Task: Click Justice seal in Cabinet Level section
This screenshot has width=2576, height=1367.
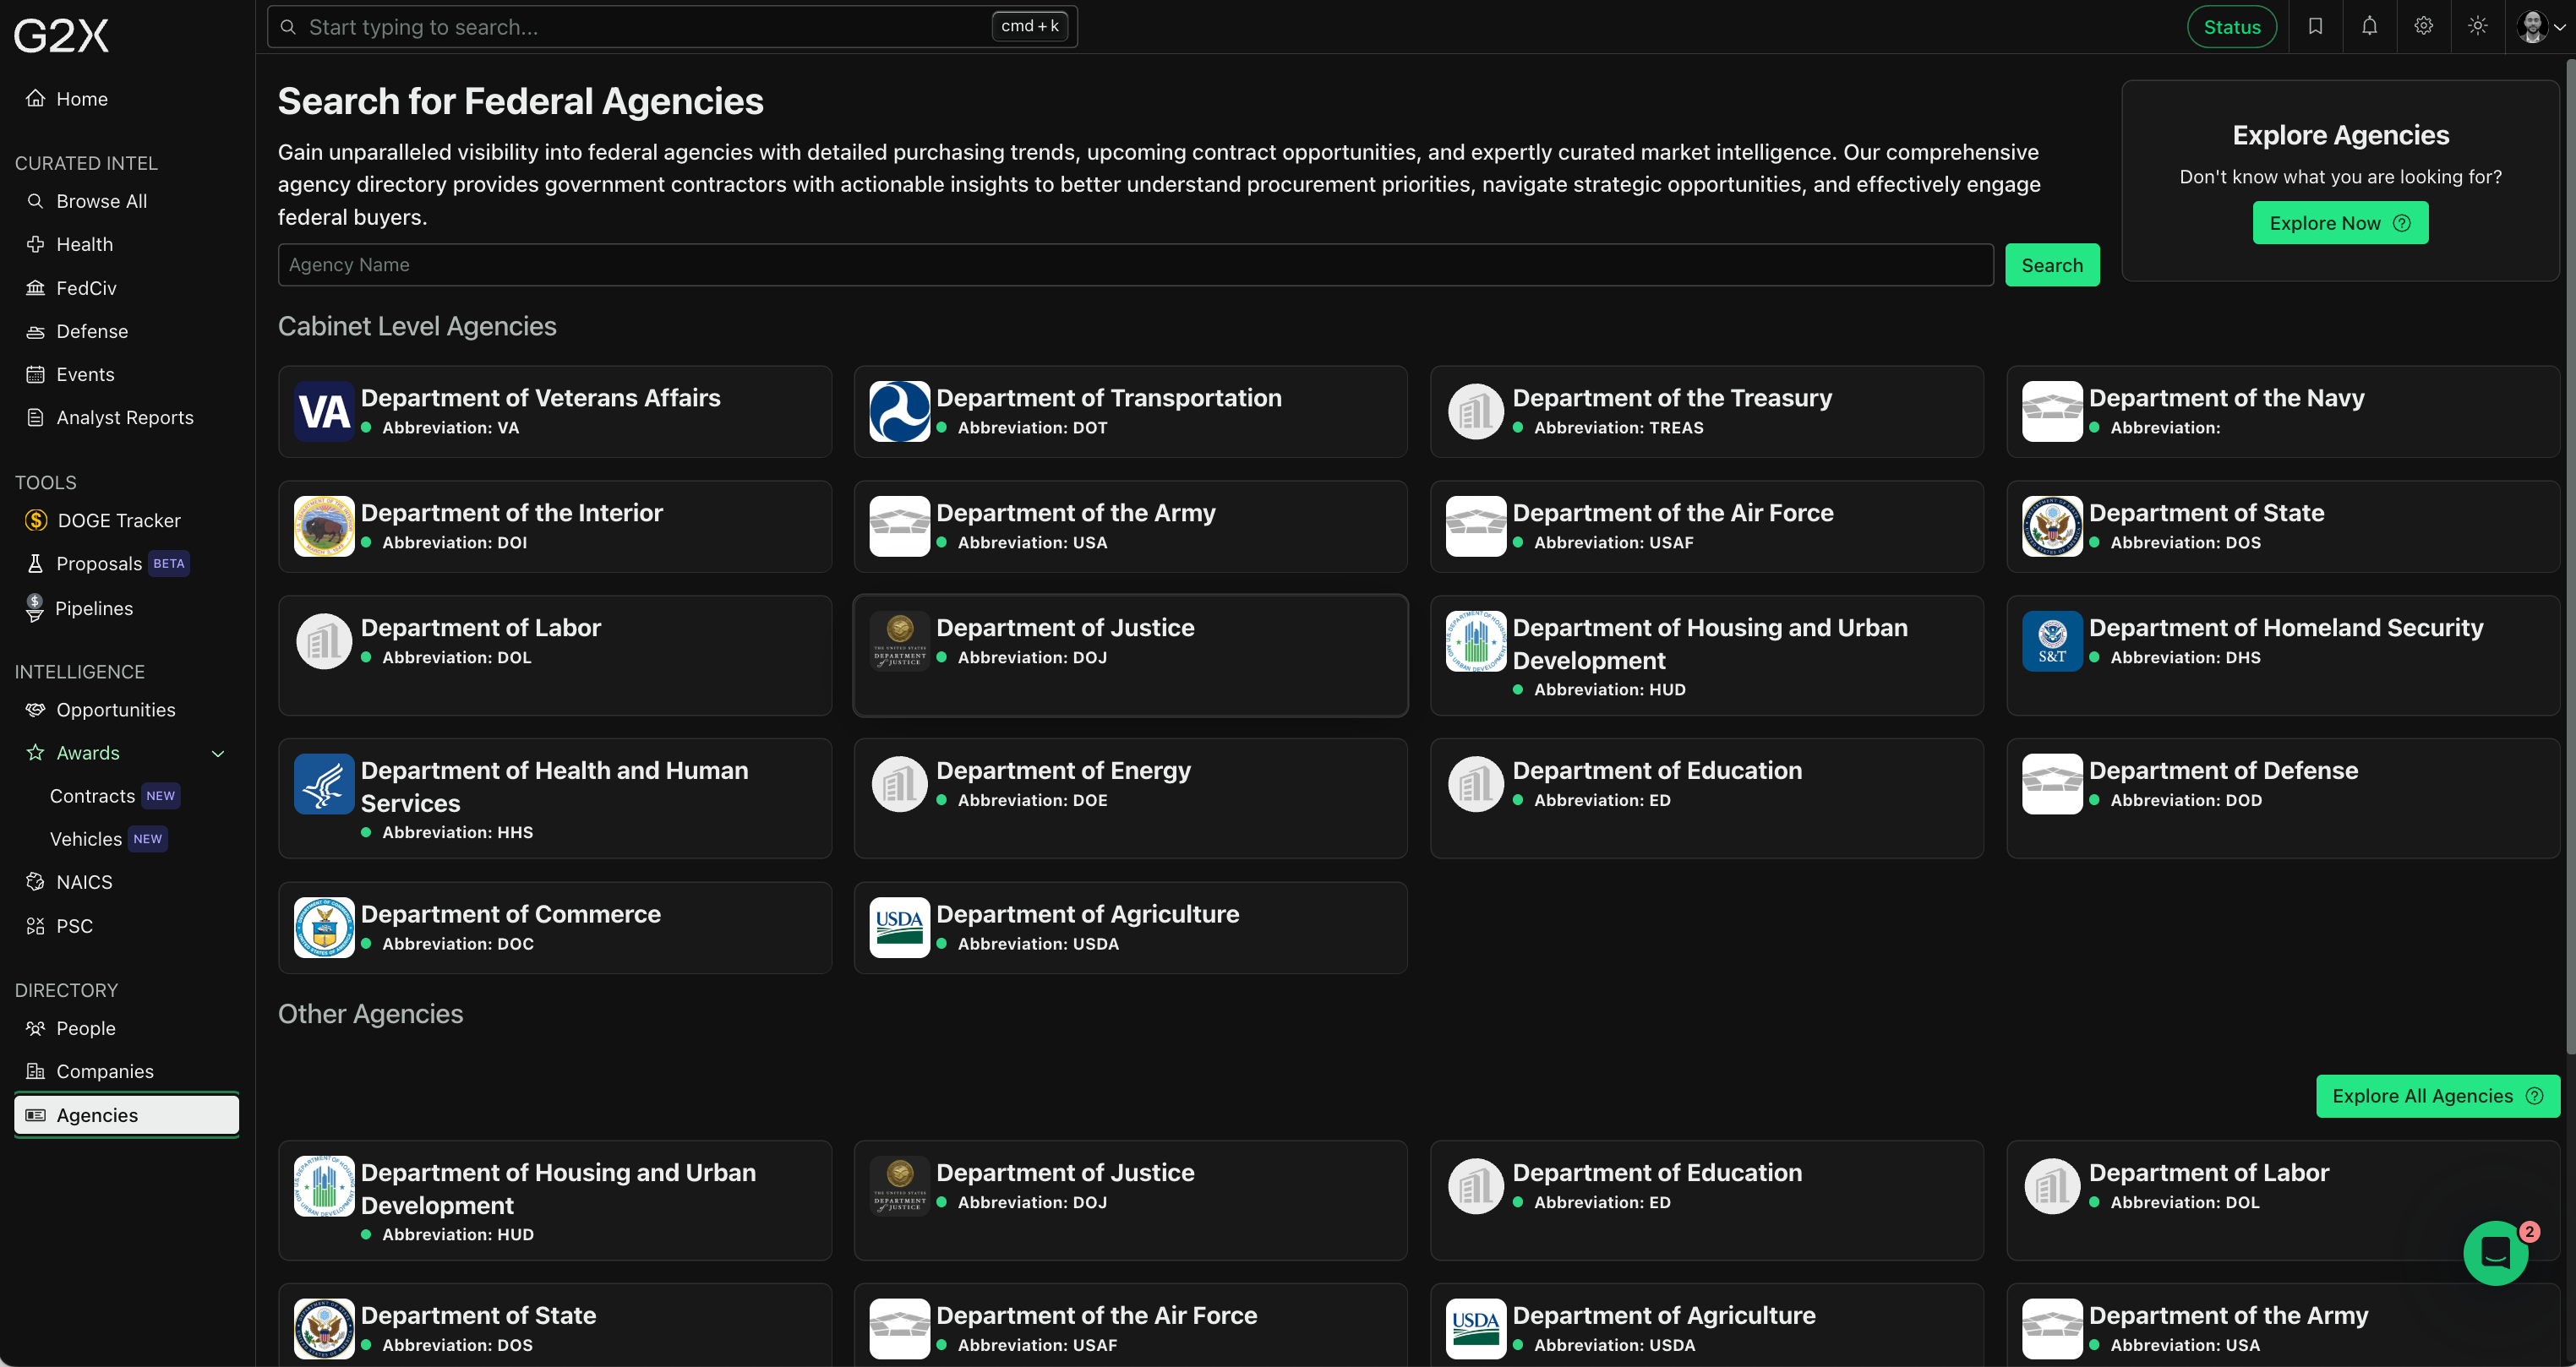Action: (899, 641)
